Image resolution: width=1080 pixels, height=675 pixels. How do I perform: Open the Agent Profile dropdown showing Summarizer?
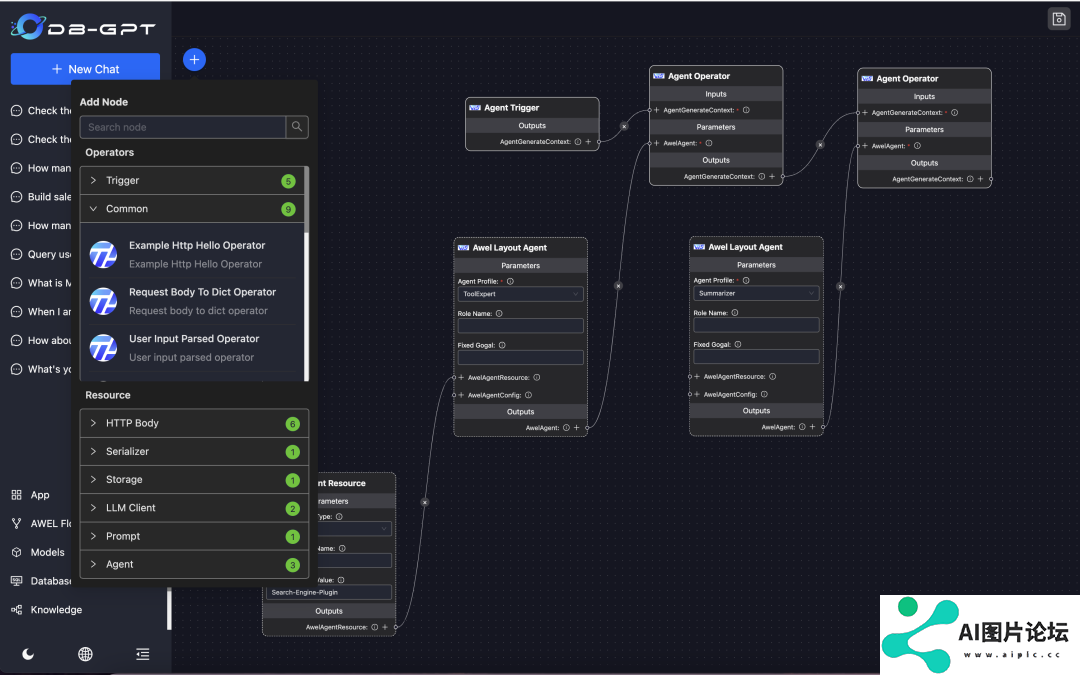pyautogui.click(x=756, y=293)
